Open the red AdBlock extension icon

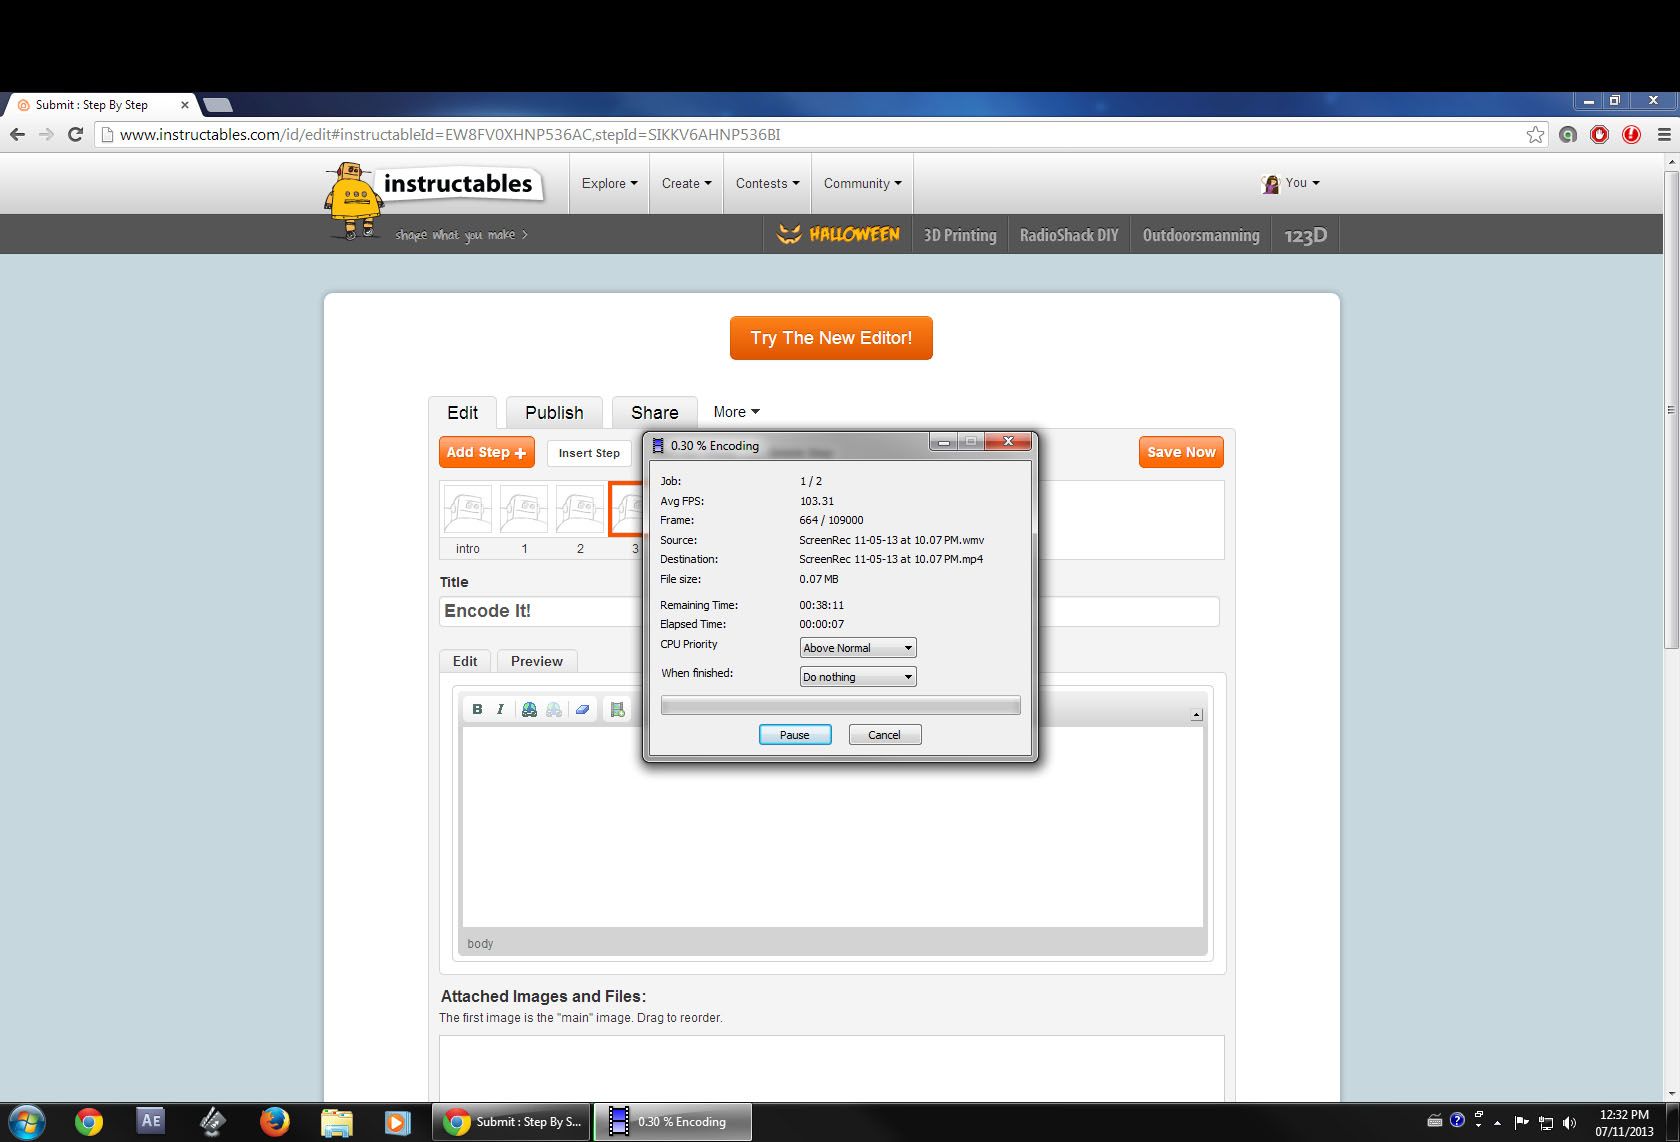point(1600,134)
